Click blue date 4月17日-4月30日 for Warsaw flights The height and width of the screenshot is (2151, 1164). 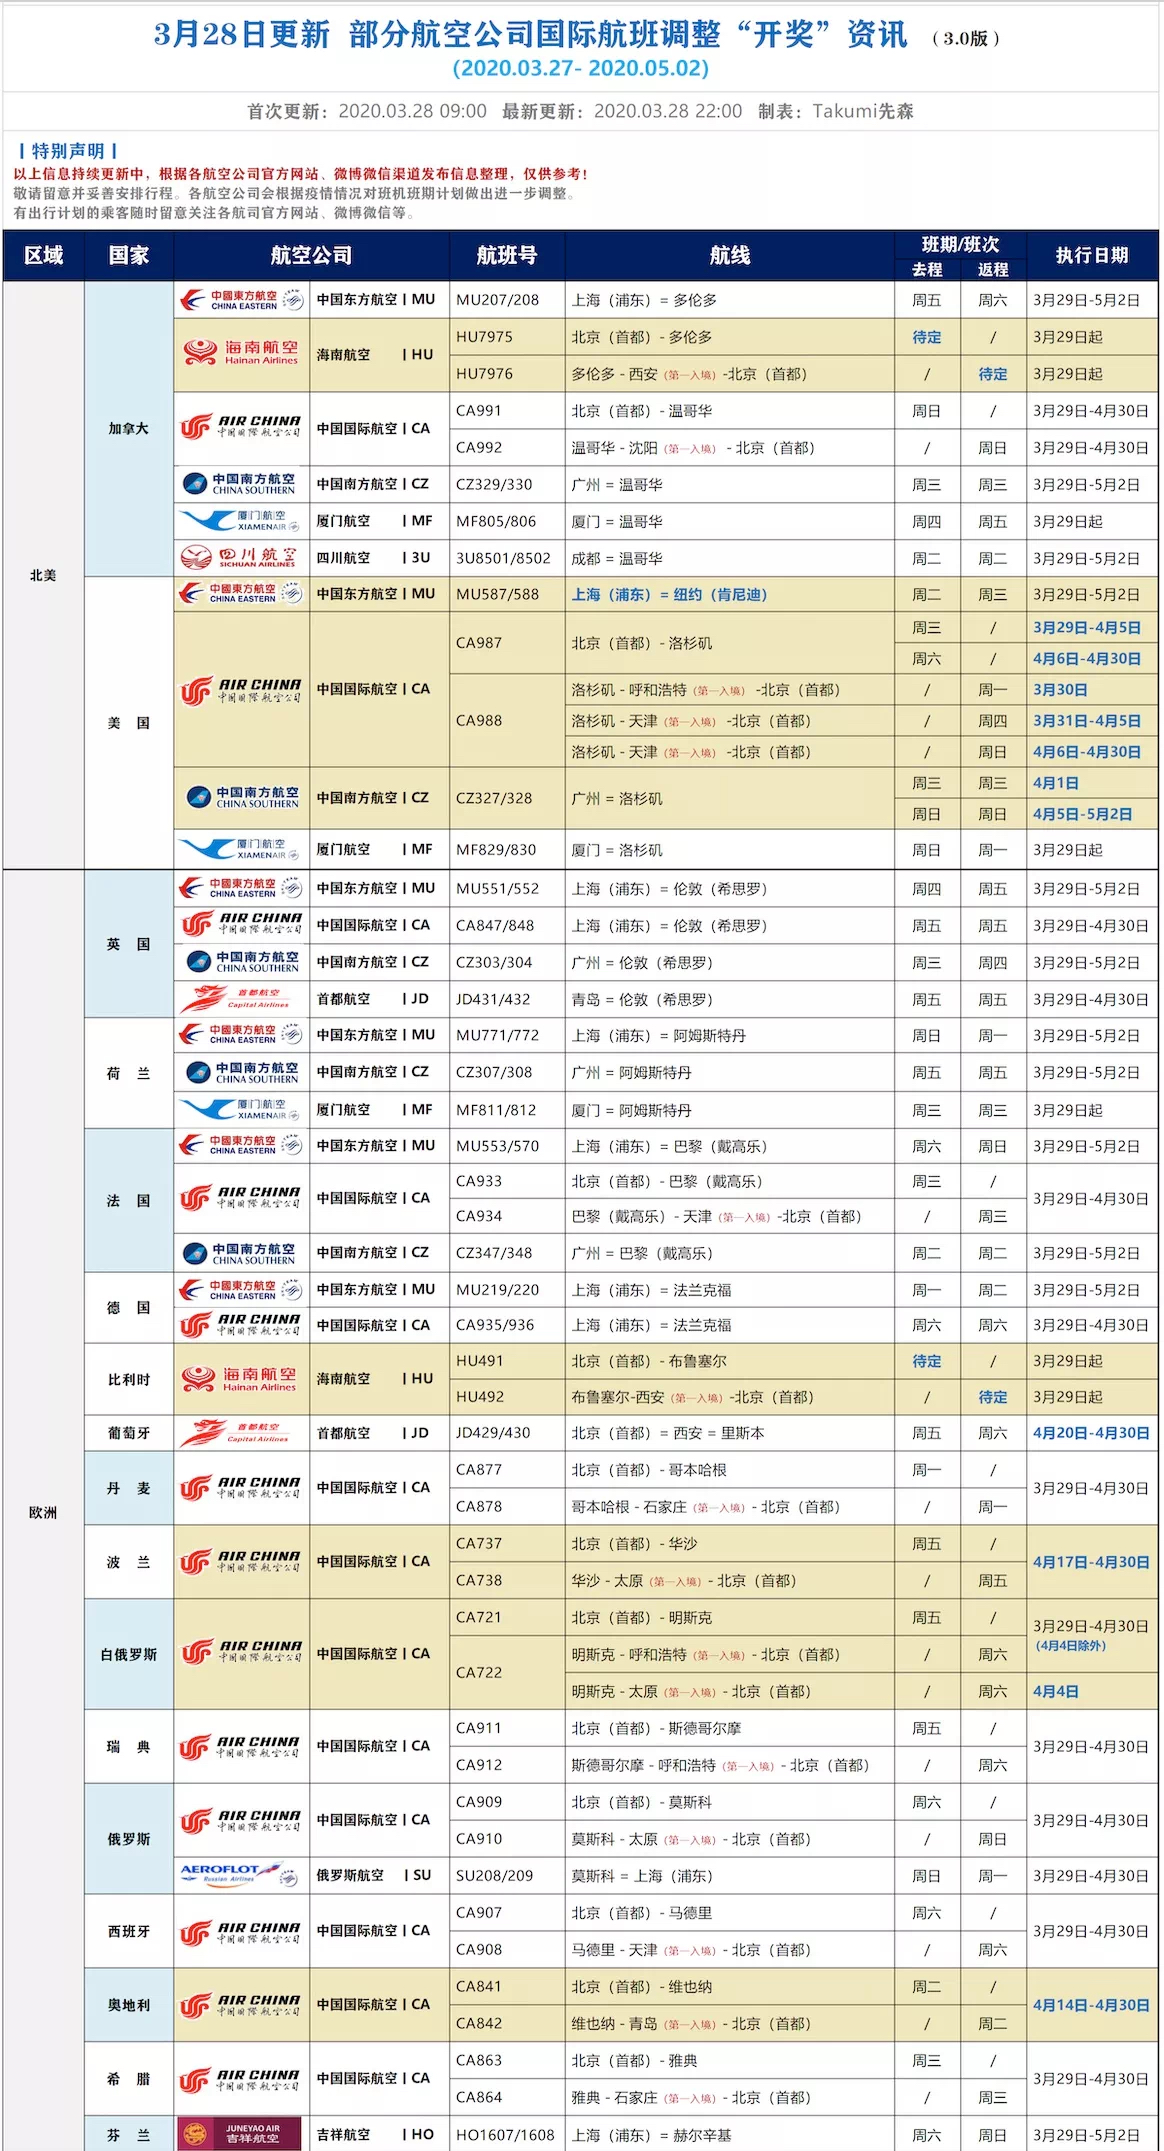1091,1562
